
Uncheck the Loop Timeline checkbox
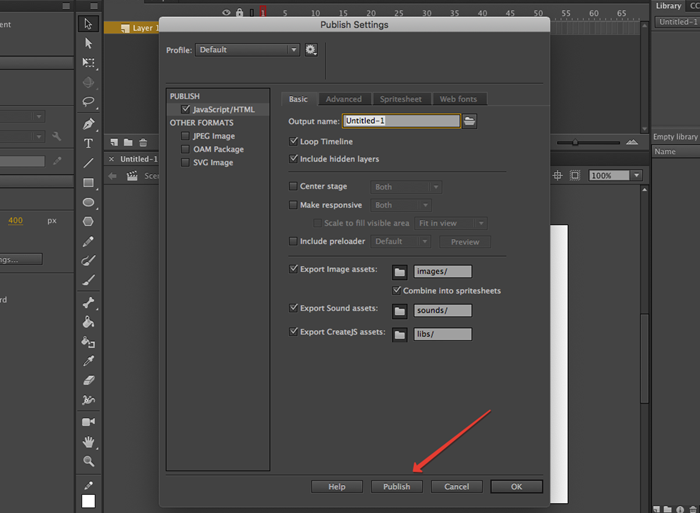click(x=293, y=142)
